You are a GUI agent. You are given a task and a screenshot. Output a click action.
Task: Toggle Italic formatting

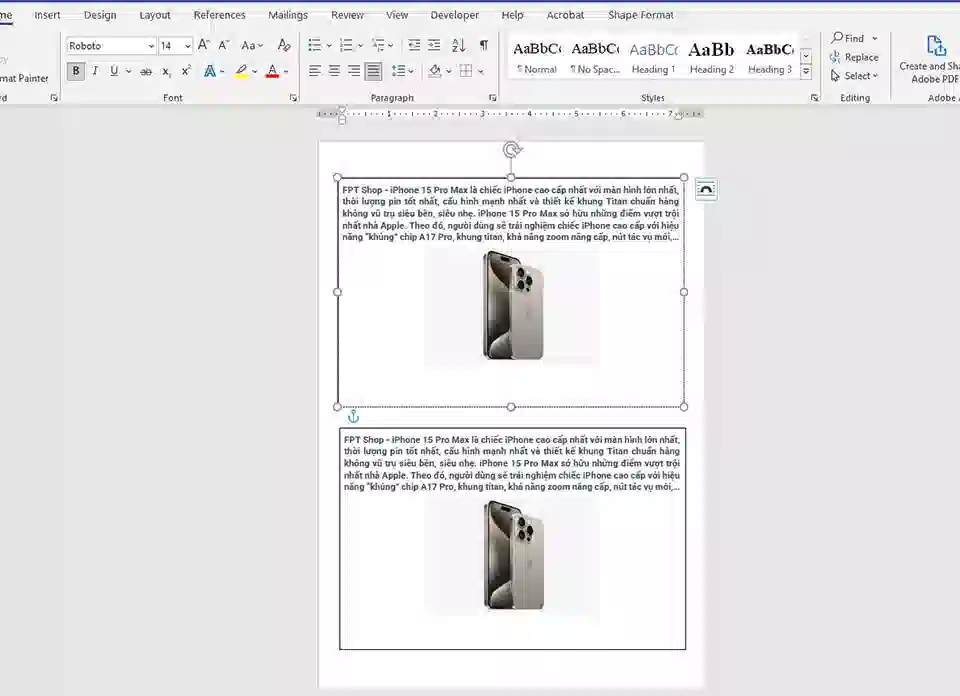click(95, 71)
